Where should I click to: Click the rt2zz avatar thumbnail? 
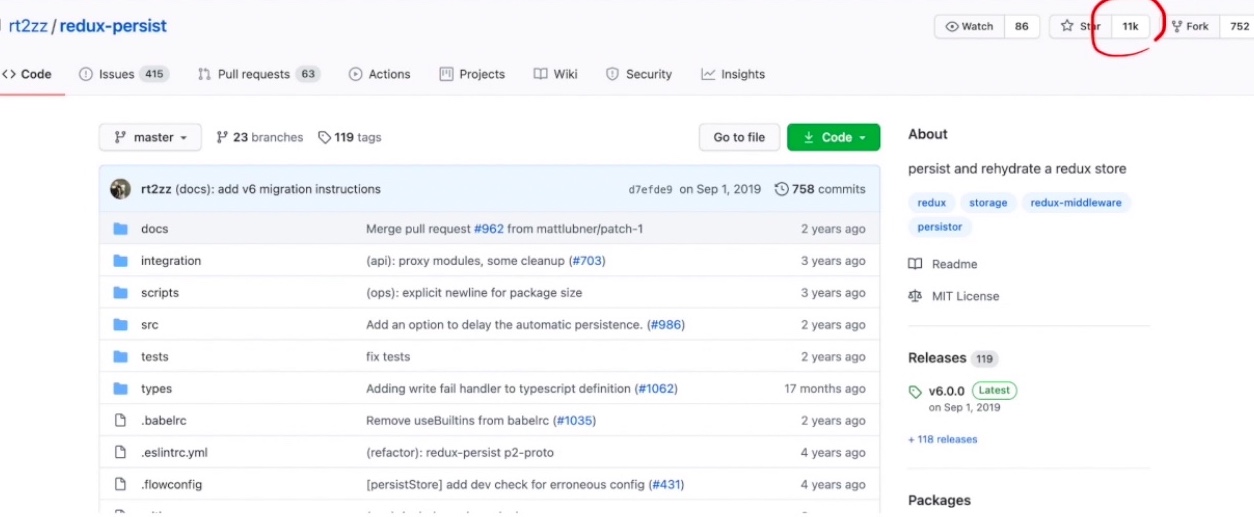point(120,189)
